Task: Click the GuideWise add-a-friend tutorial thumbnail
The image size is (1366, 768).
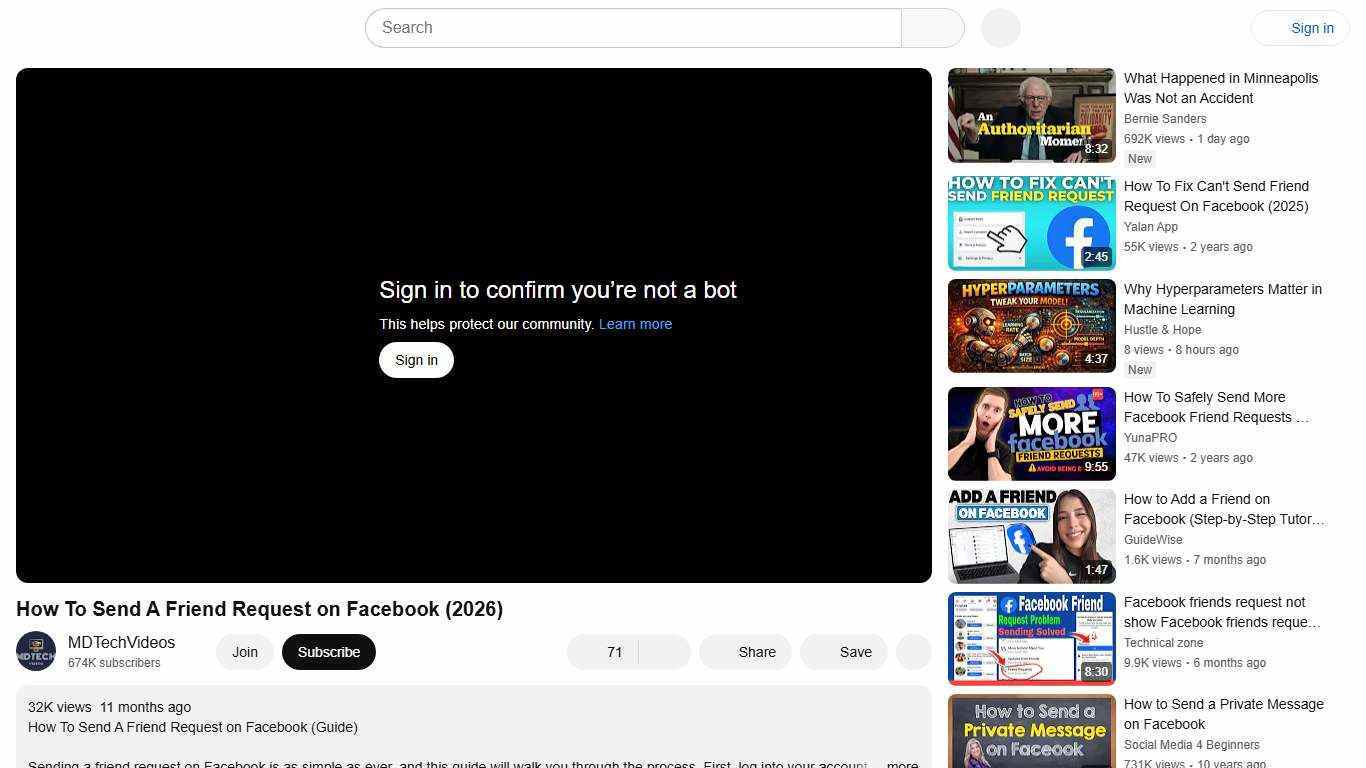Action: 1031,536
